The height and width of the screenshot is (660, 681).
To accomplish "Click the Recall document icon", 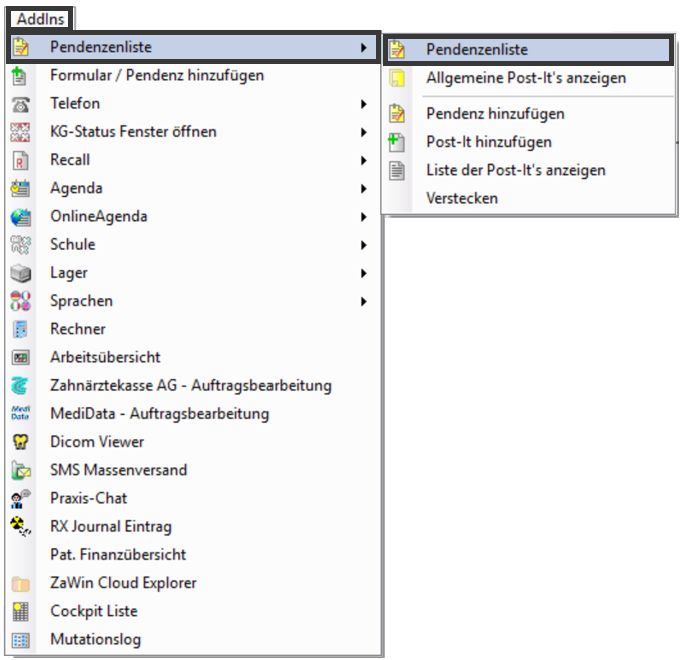I will click(x=20, y=161).
